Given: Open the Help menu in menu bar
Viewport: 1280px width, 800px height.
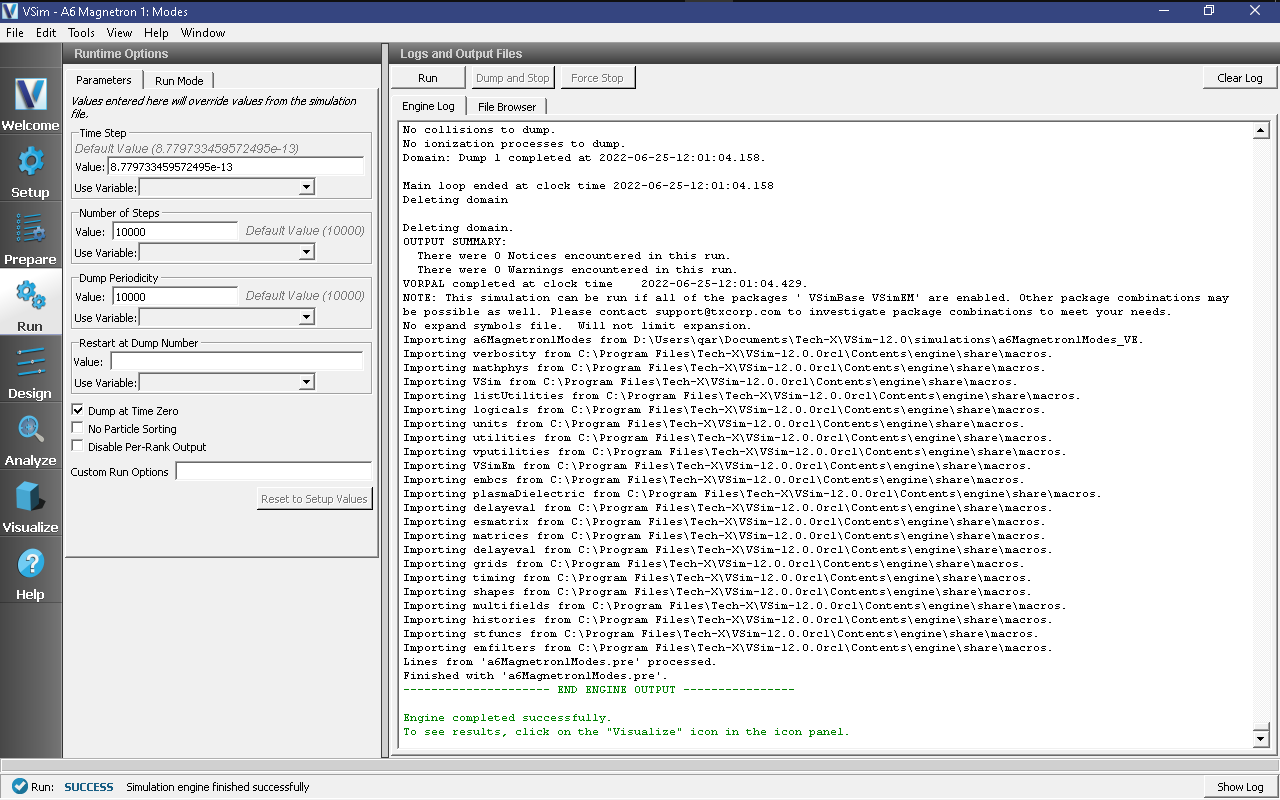Looking at the screenshot, I should [x=156, y=33].
